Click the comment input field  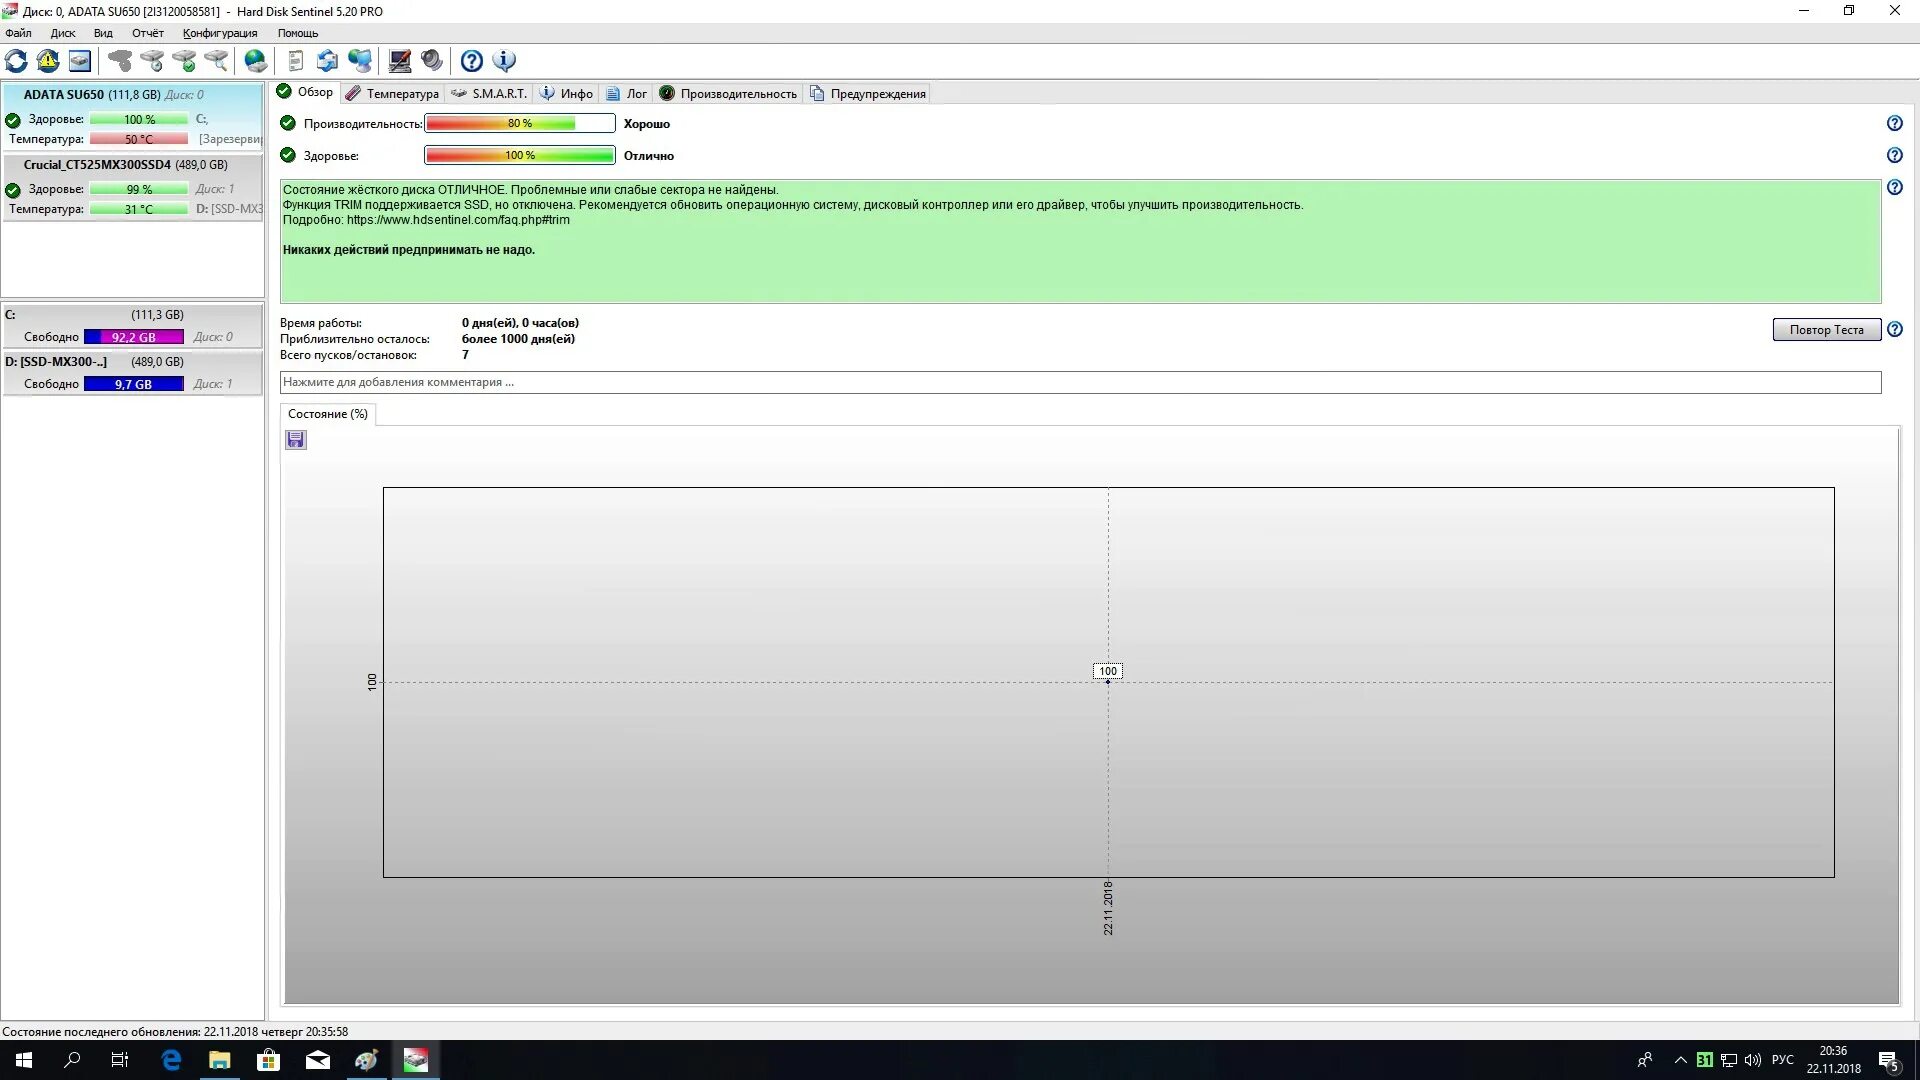1080,382
